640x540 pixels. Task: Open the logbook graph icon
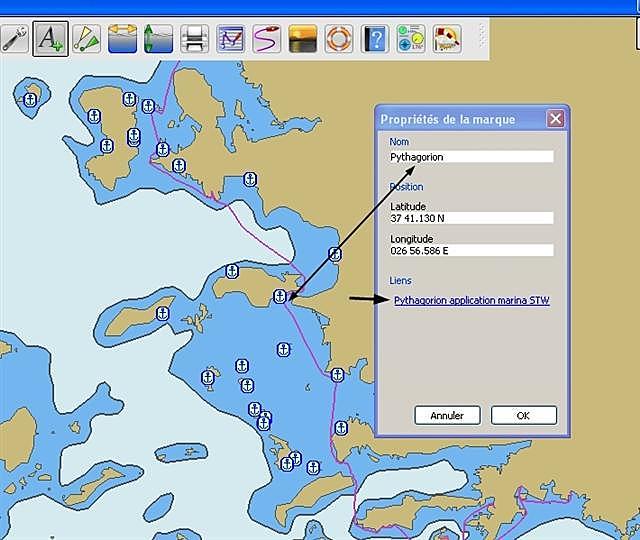[231, 39]
